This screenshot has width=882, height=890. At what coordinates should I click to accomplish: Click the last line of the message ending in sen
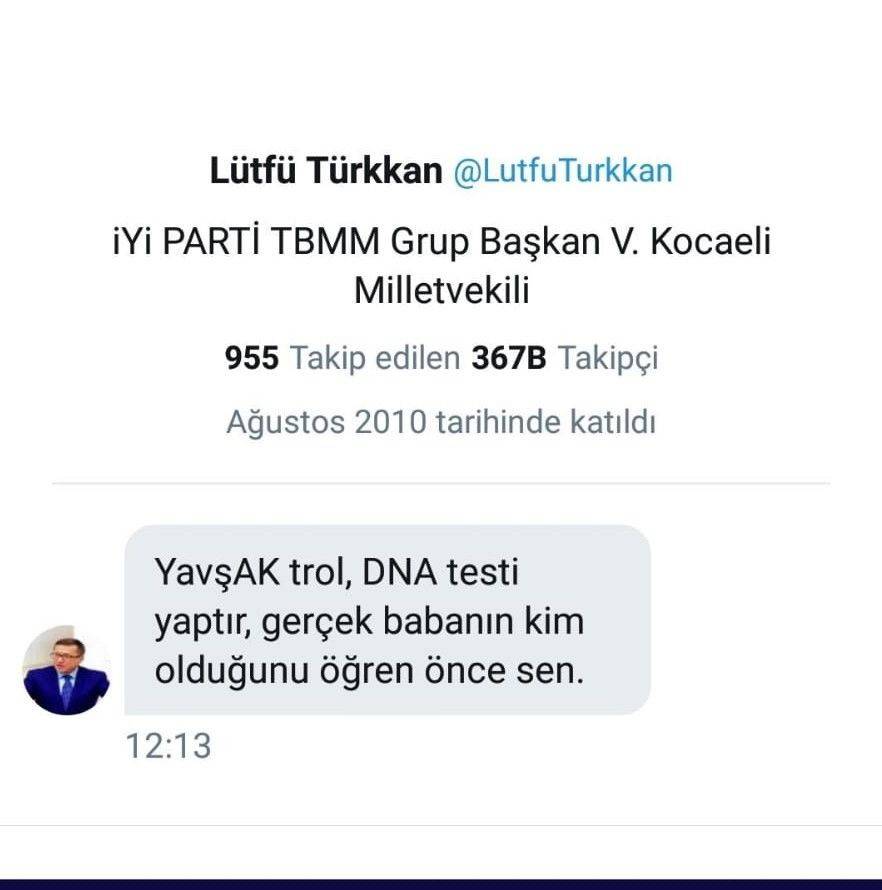click(x=368, y=671)
